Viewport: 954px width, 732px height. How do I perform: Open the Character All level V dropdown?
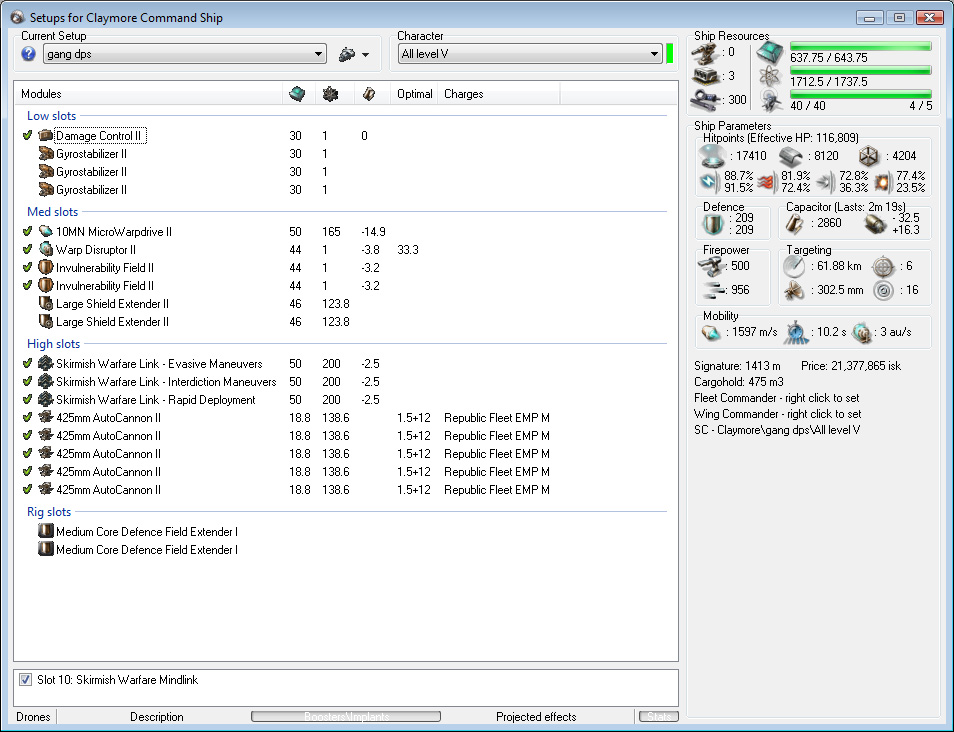[x=530, y=54]
